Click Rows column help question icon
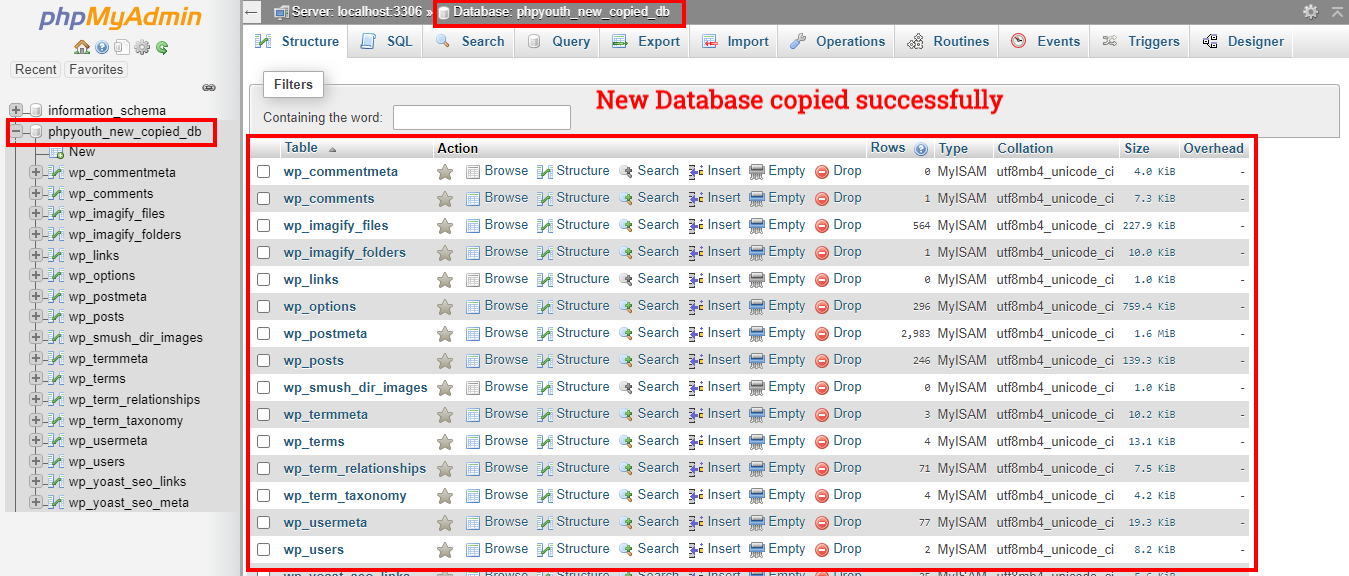1349x576 pixels. point(920,149)
